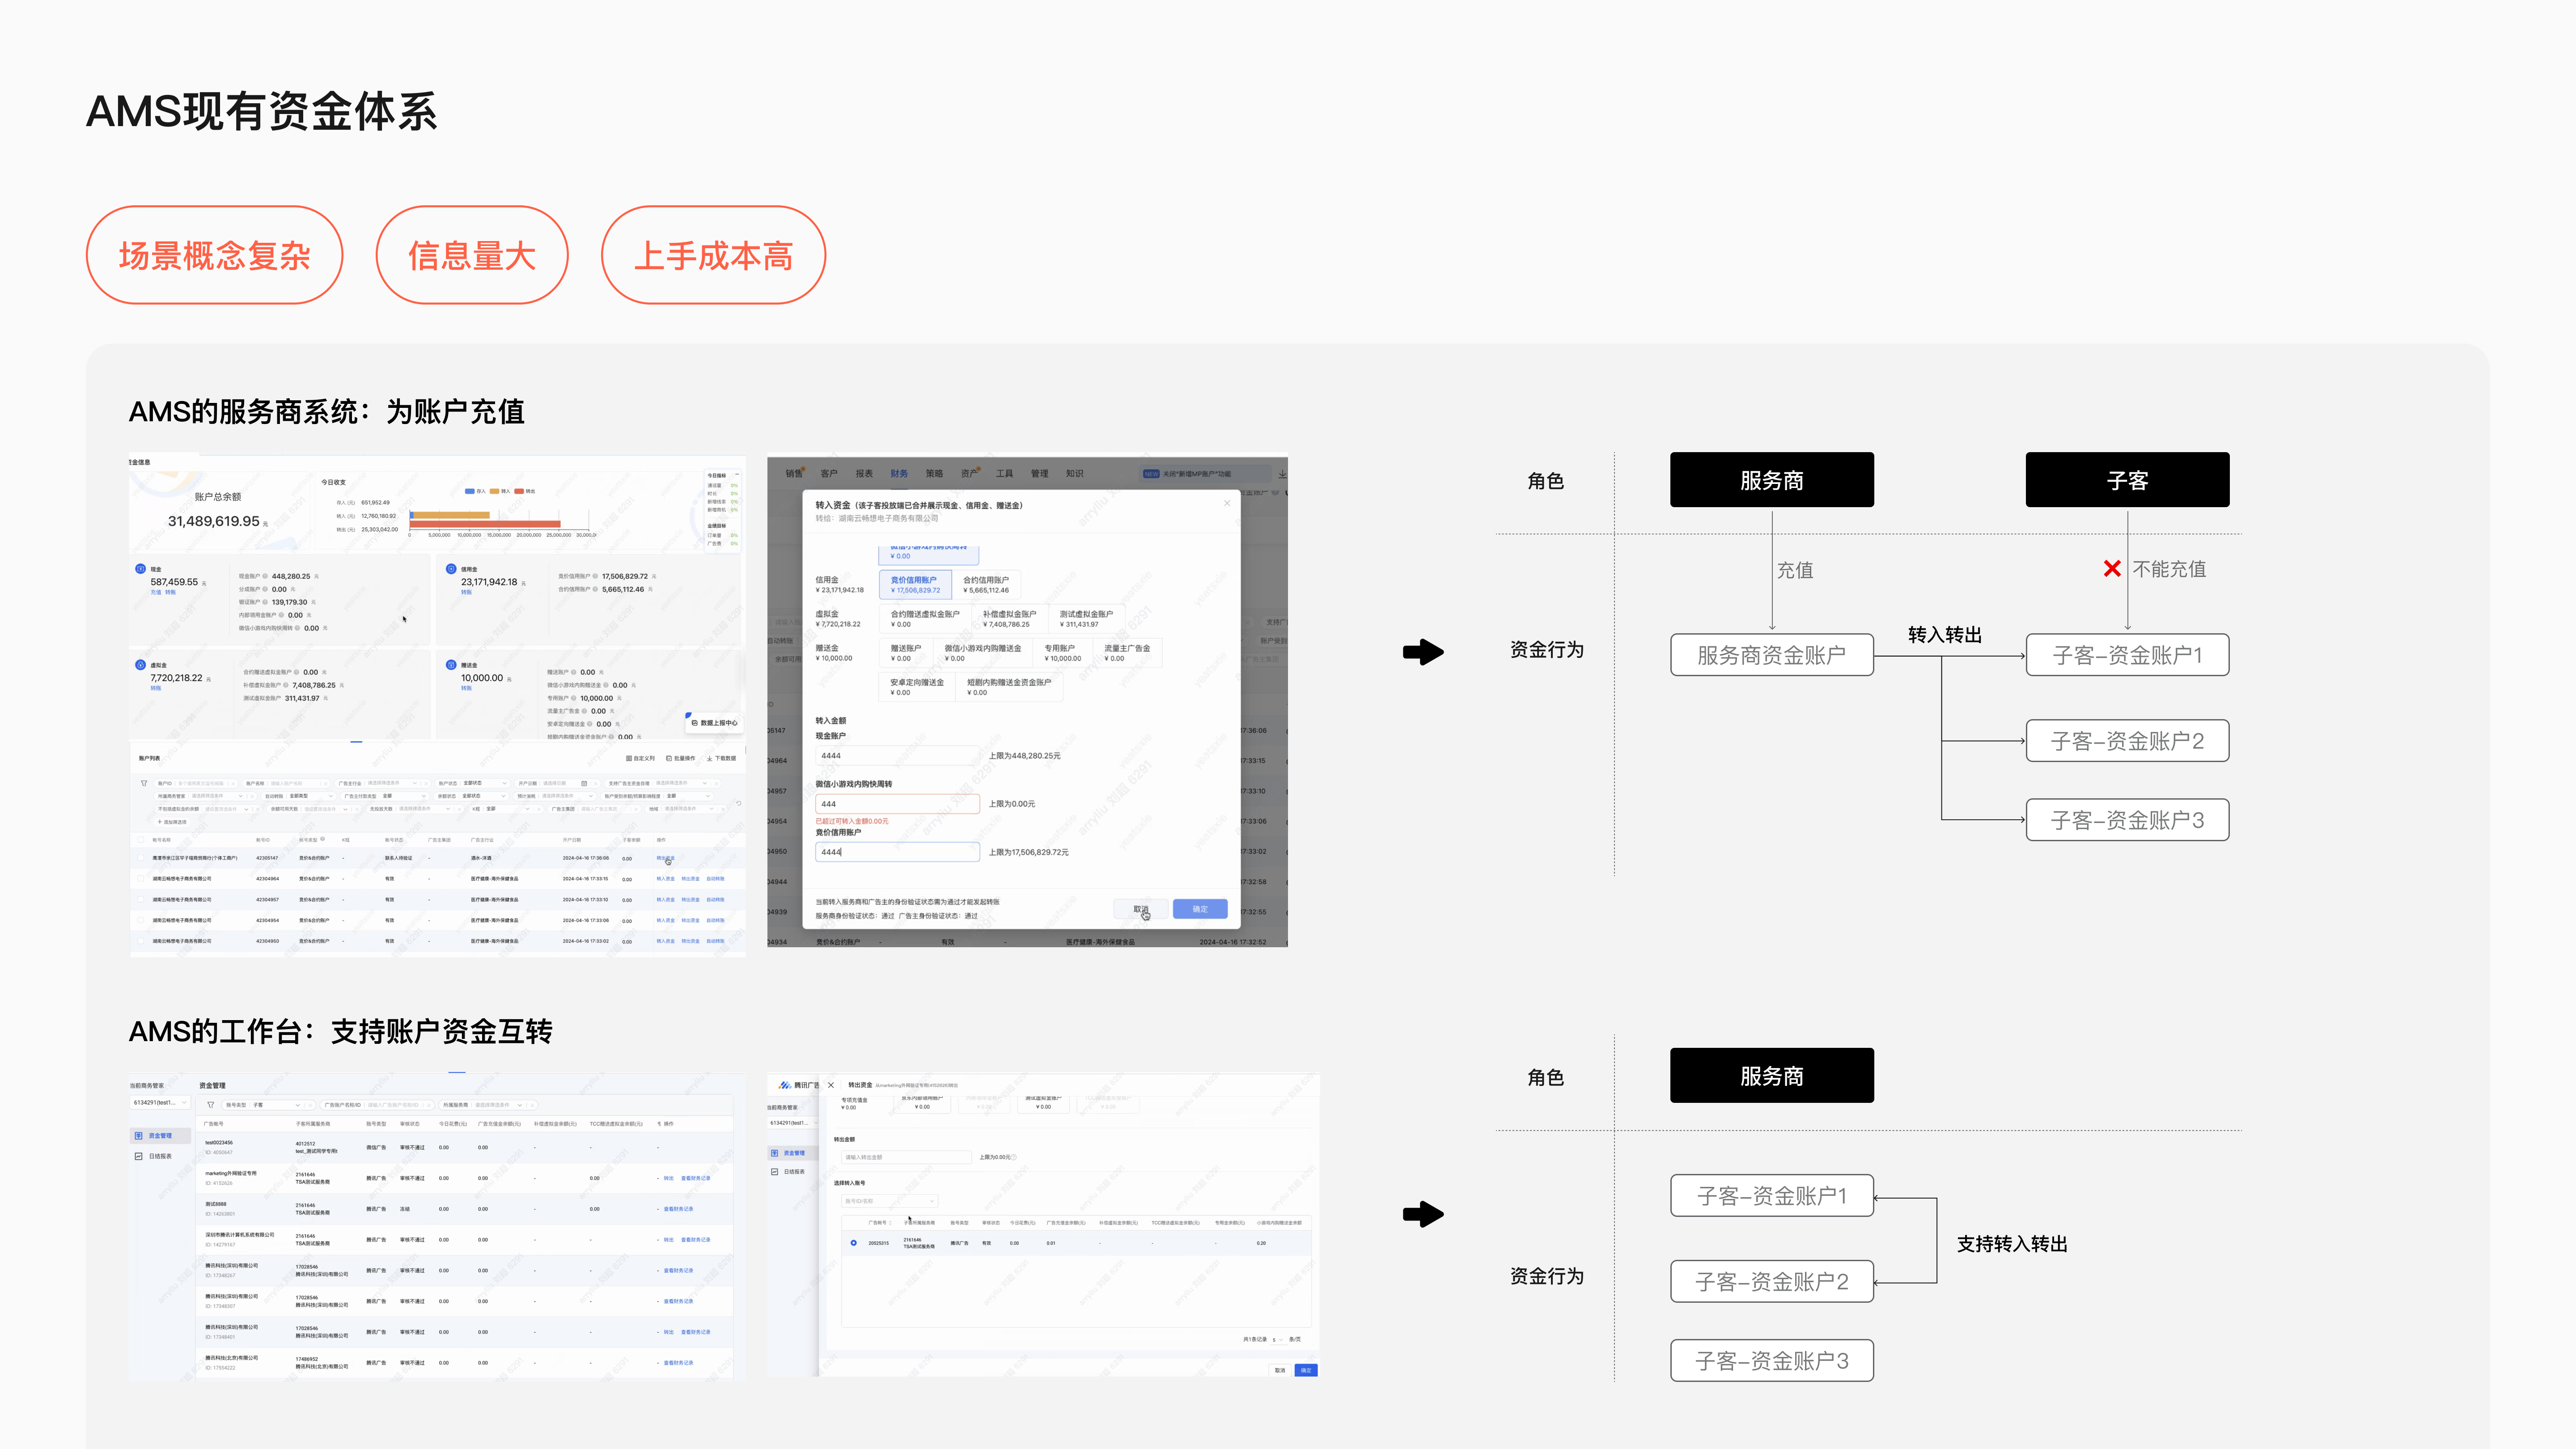Open the 报表 top navigation tab
Image resolution: width=2576 pixels, height=1449 pixels.
[864, 474]
